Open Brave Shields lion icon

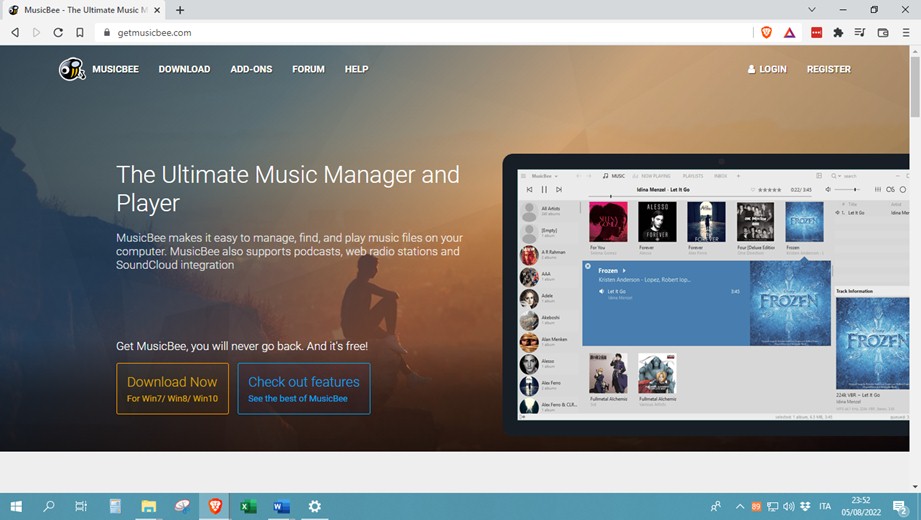pos(767,32)
